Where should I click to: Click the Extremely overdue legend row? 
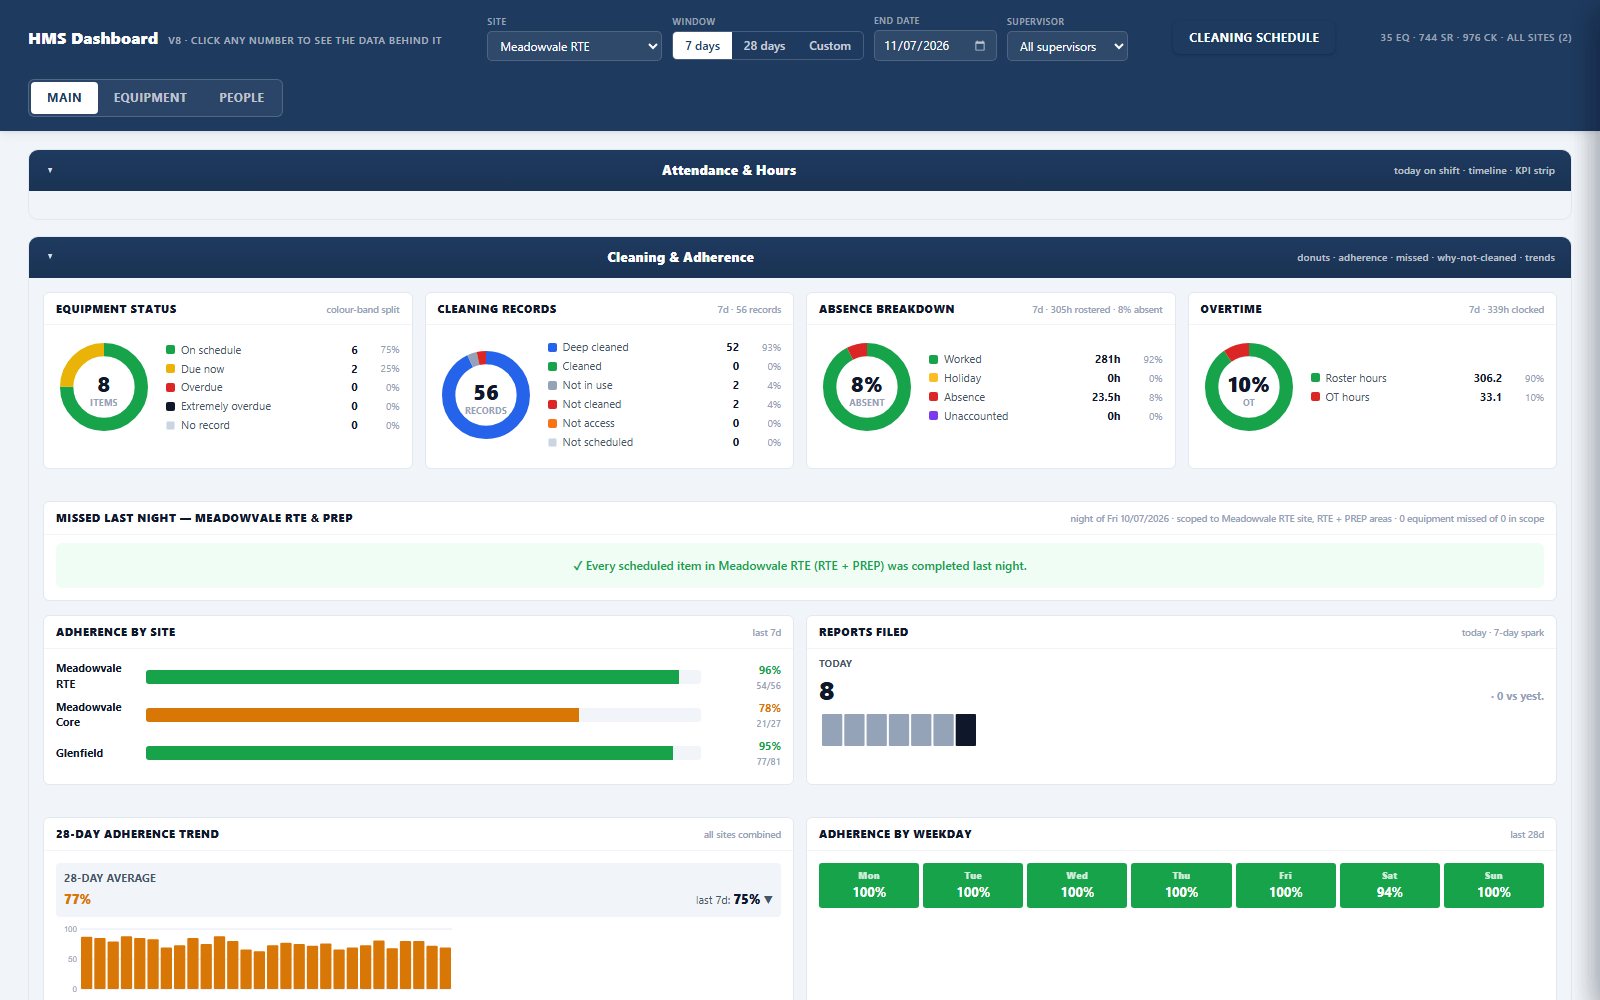283,406
